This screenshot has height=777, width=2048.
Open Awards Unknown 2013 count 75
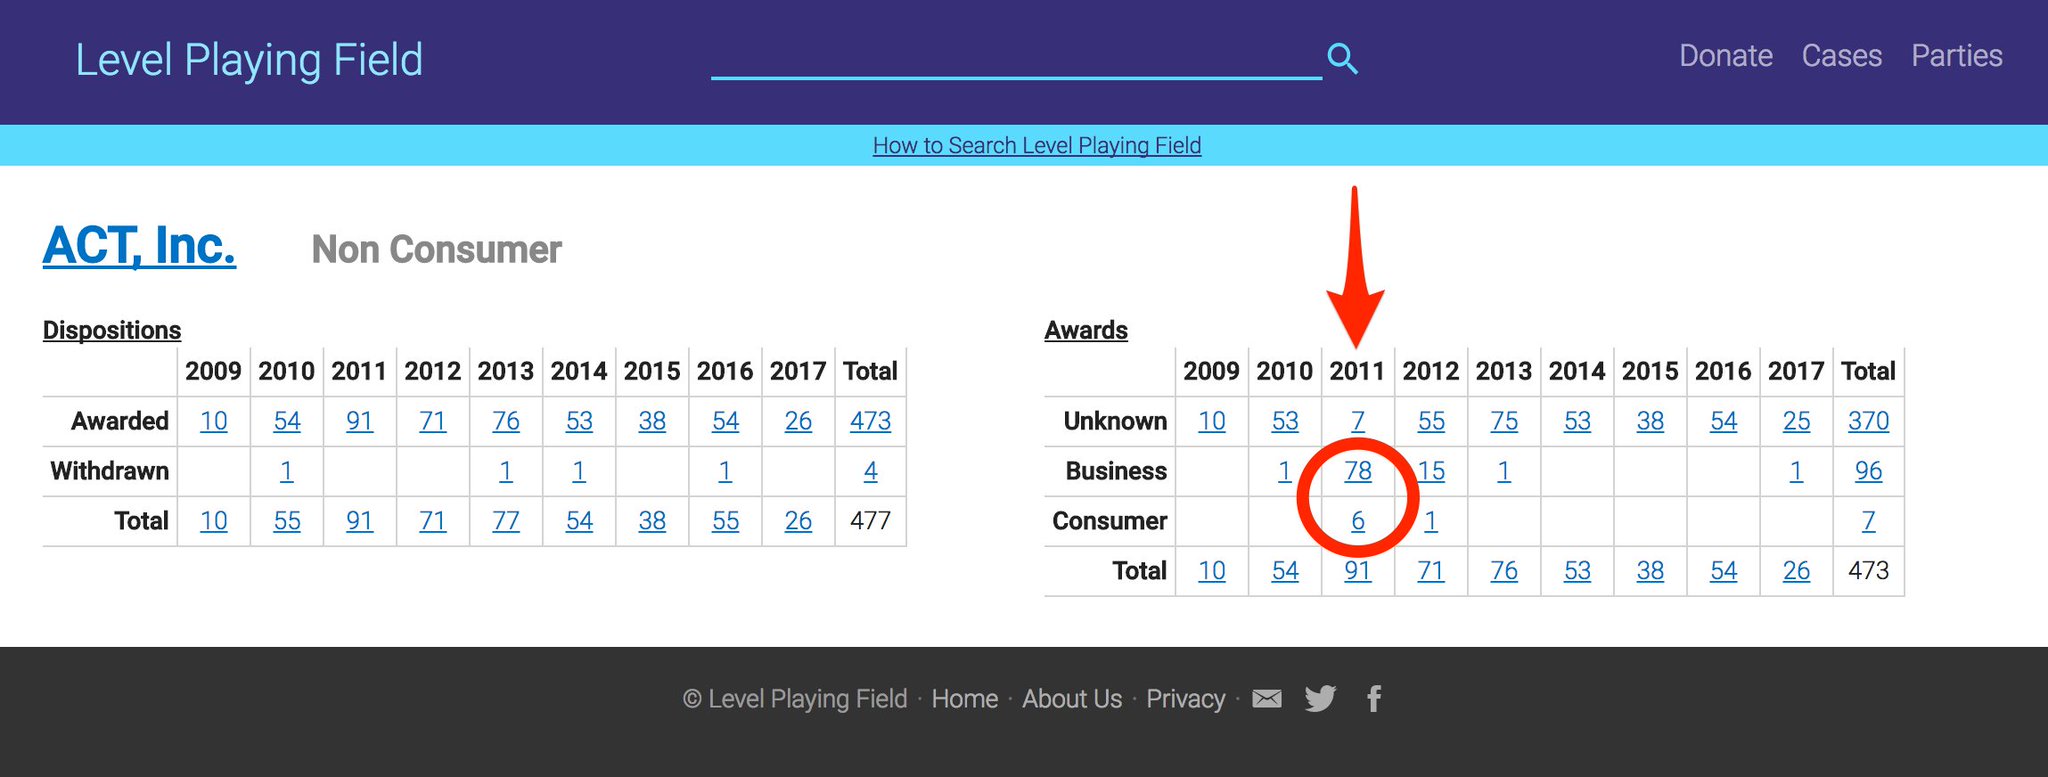(x=1504, y=421)
